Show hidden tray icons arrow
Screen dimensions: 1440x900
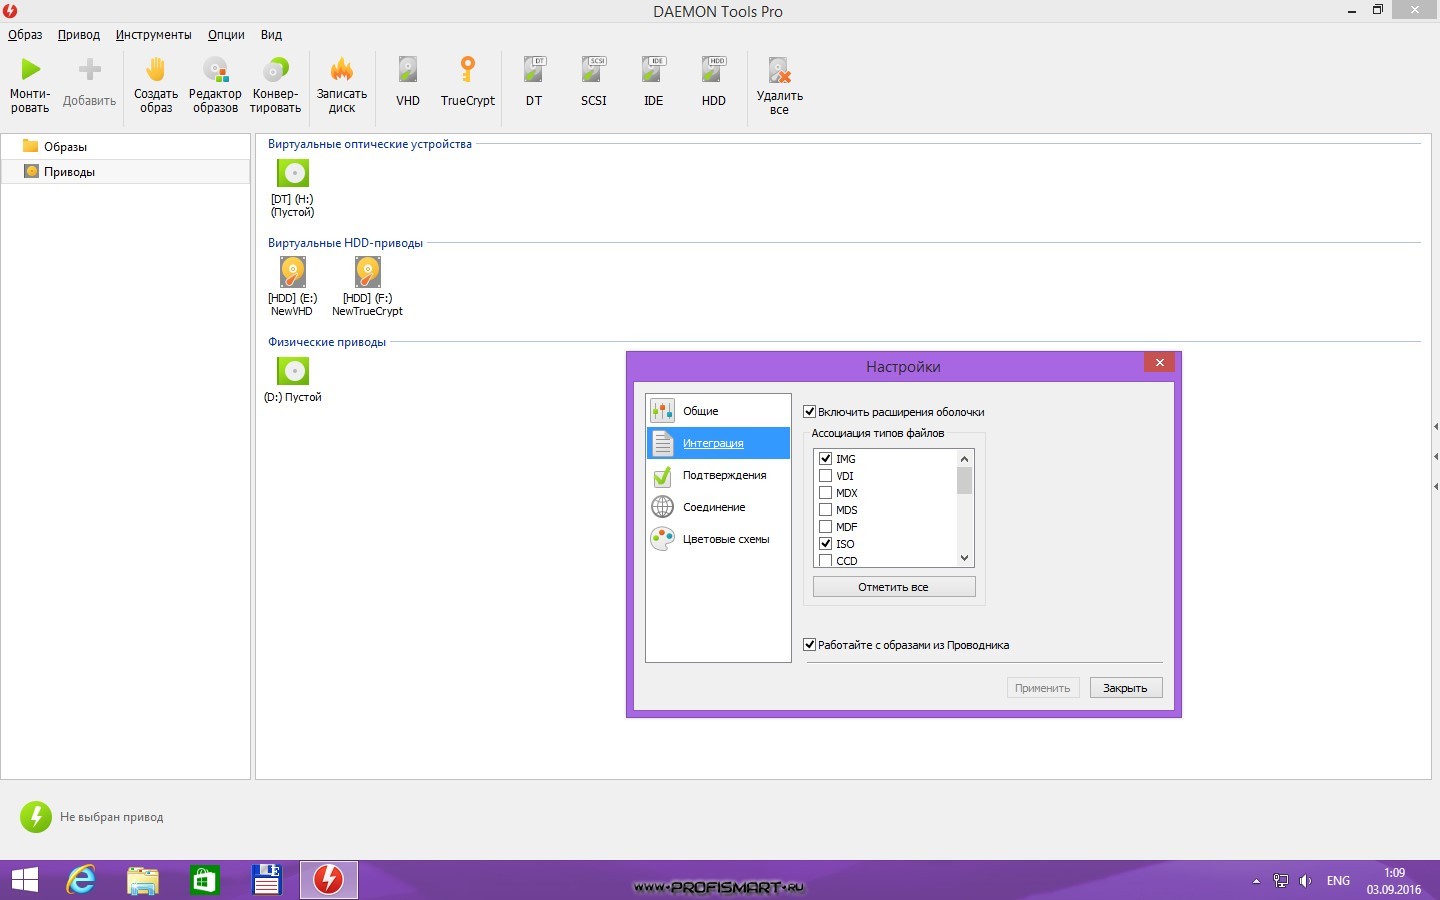pyautogui.click(x=1256, y=881)
